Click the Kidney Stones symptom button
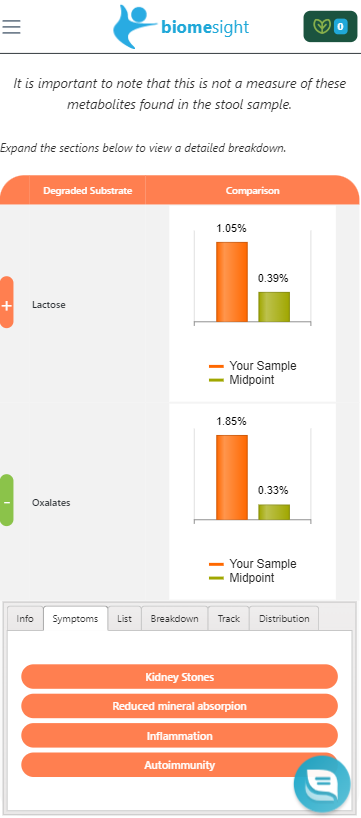 coord(179,677)
